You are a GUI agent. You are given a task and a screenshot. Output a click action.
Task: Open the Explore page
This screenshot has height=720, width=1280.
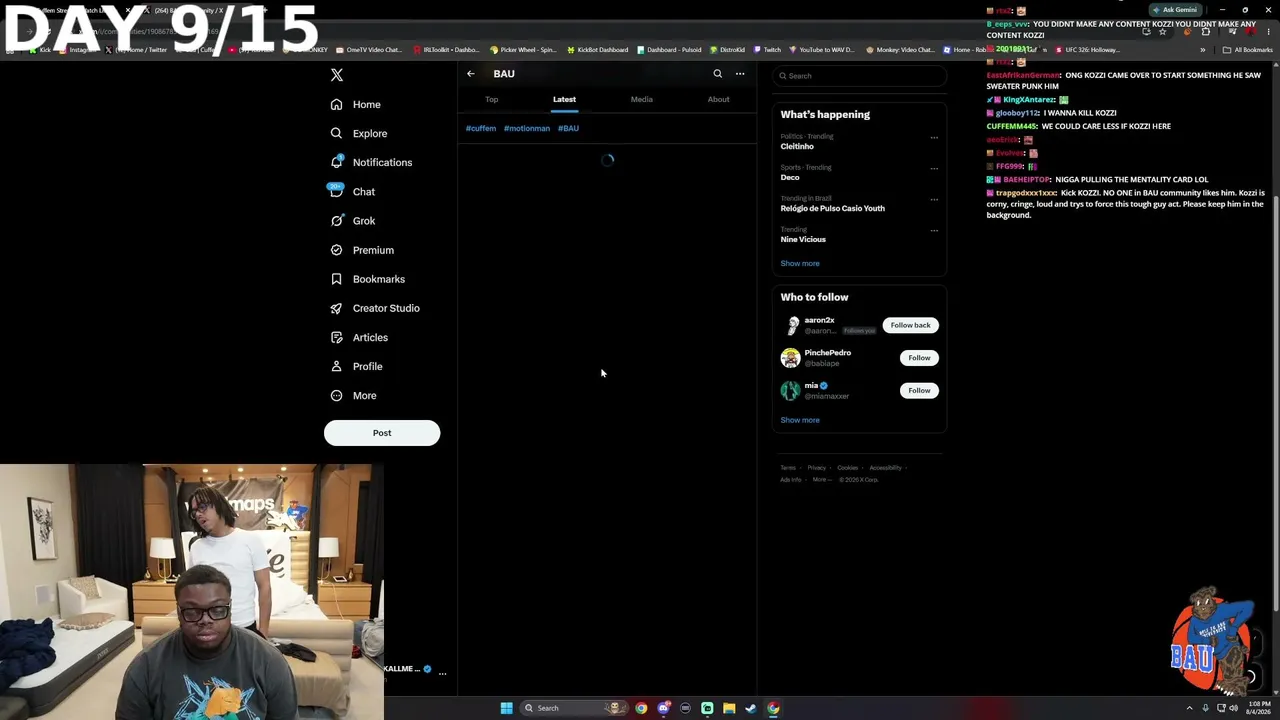click(x=359, y=133)
